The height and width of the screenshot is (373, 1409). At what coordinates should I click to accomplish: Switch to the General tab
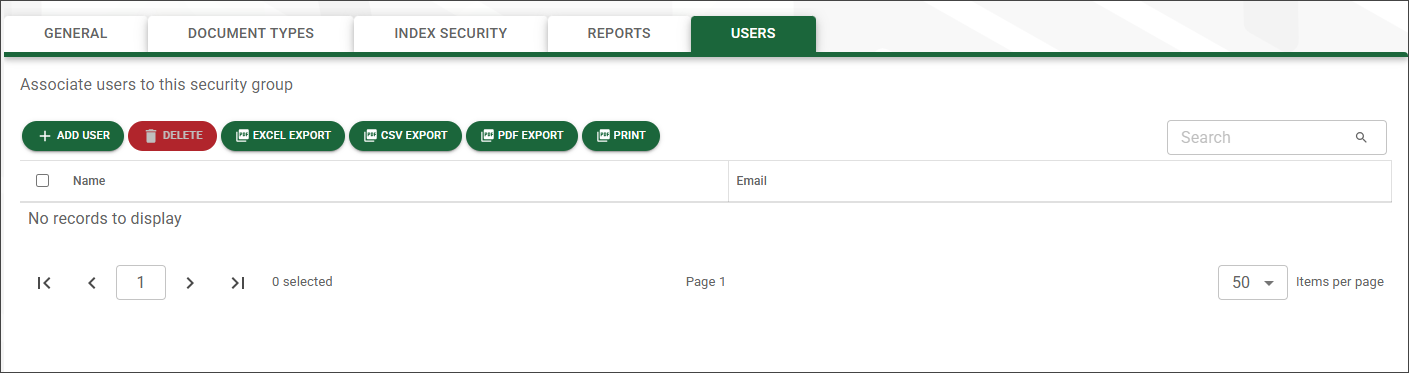(x=76, y=33)
